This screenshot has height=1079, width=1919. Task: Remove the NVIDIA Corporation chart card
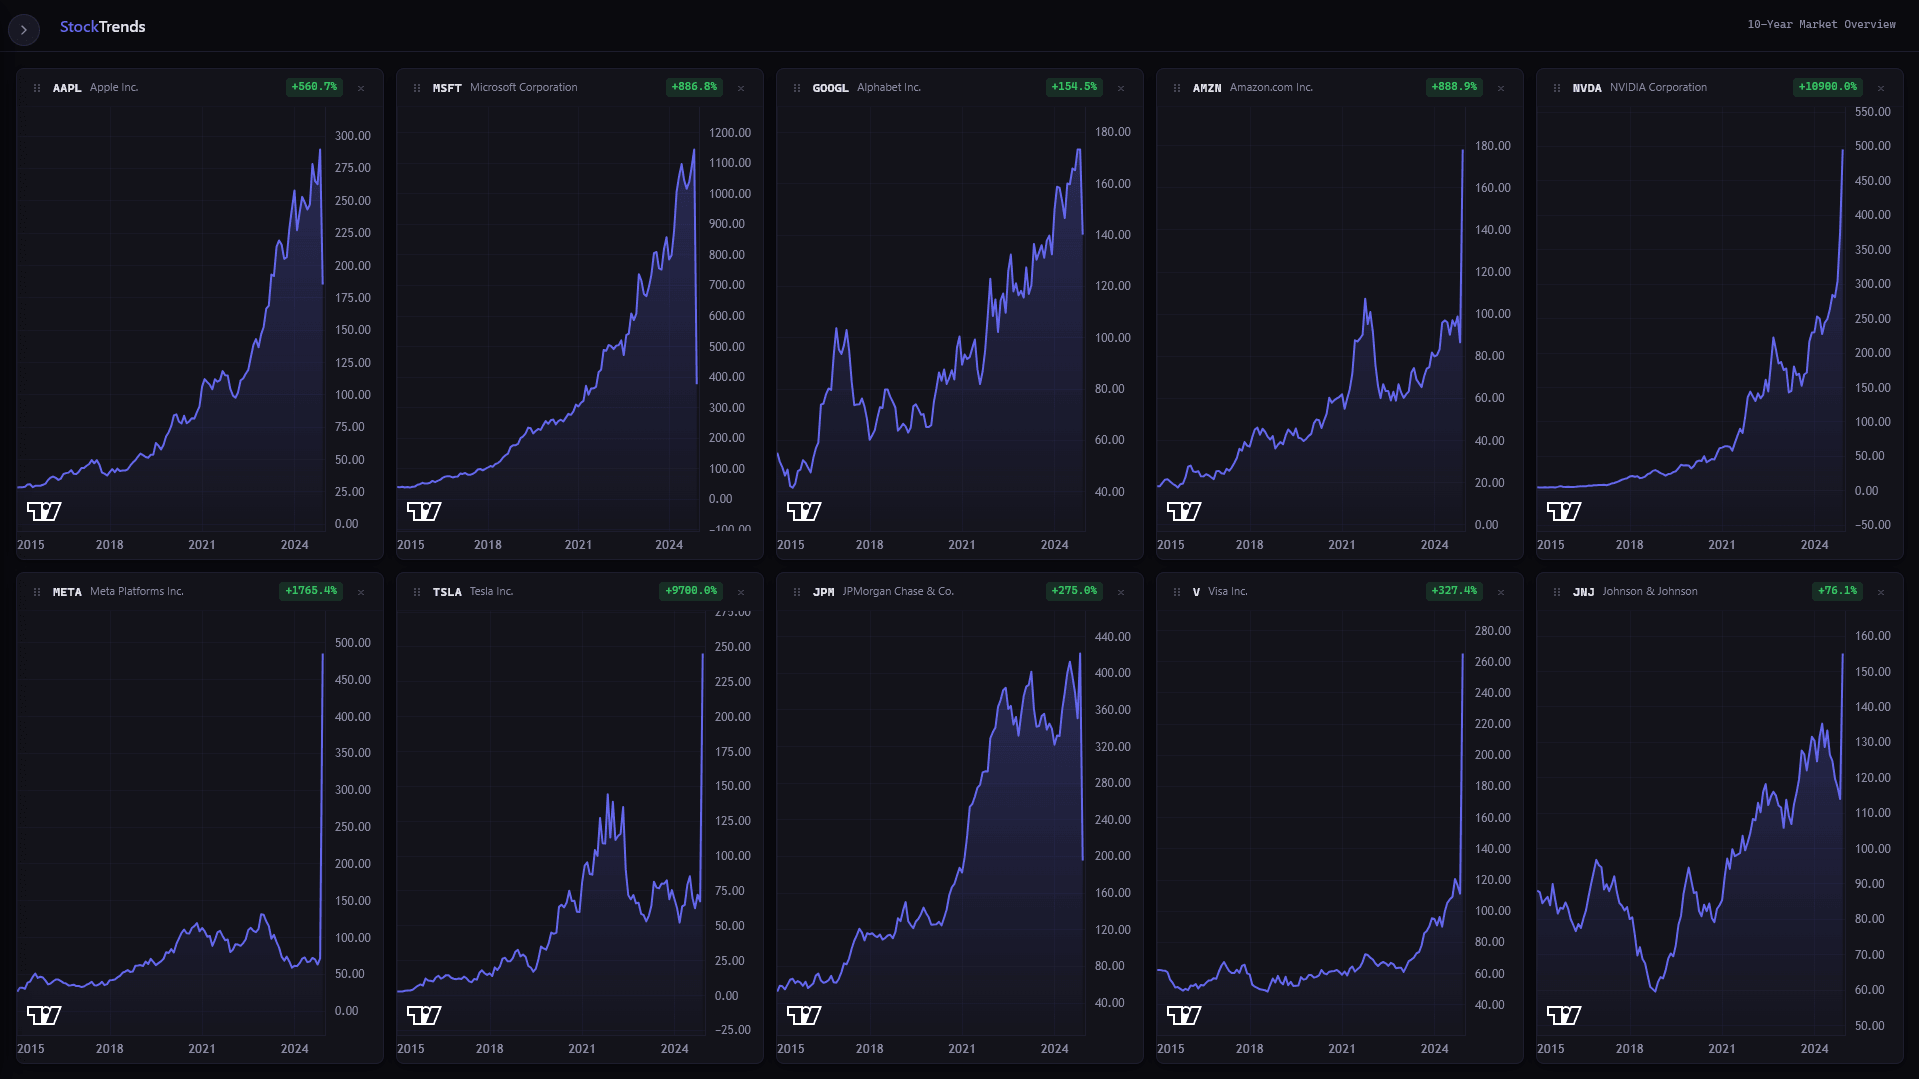1881,88
